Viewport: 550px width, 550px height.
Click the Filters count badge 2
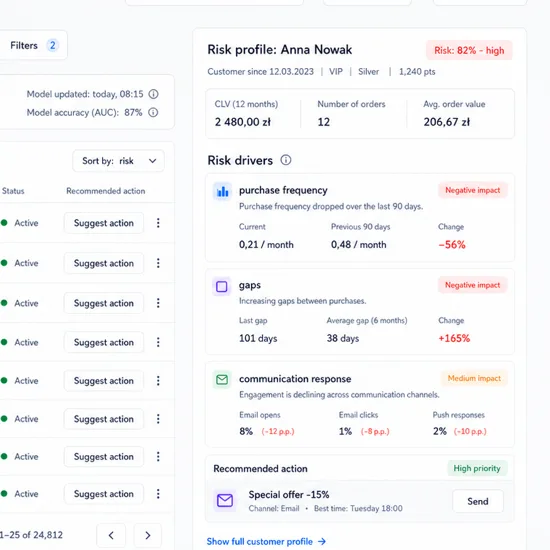[52, 45]
